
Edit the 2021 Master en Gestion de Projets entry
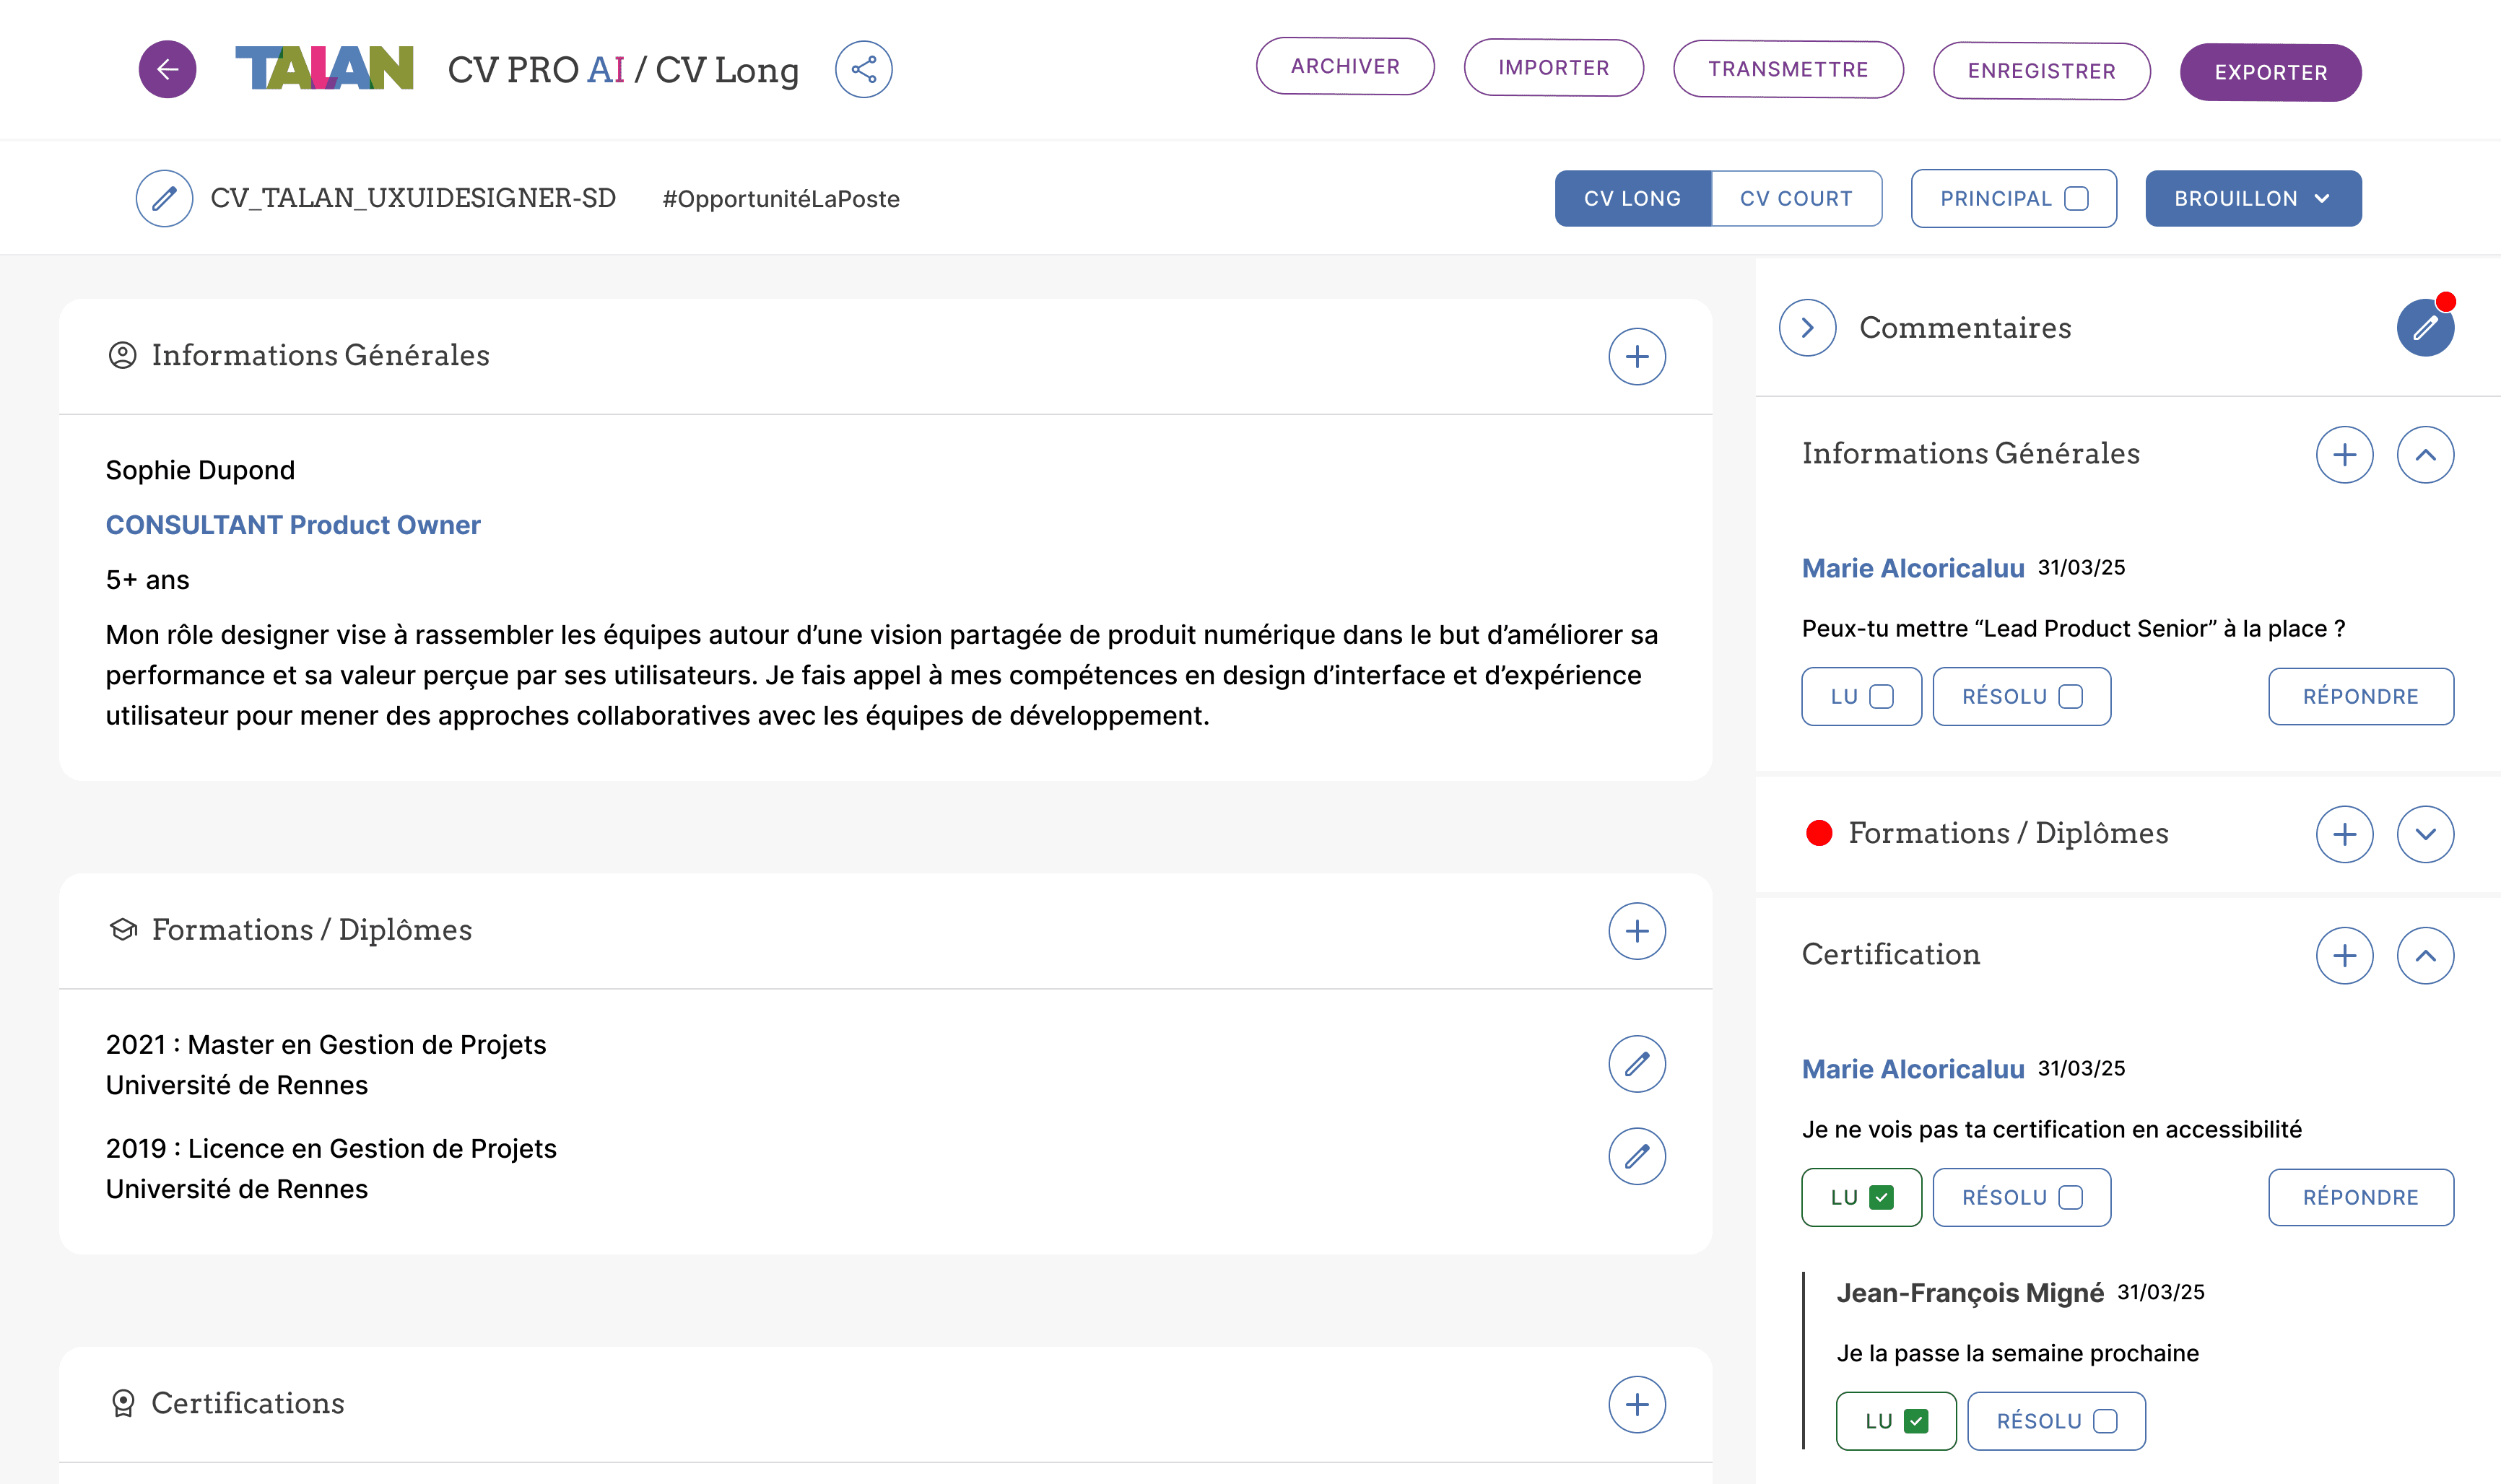[x=1636, y=1063]
